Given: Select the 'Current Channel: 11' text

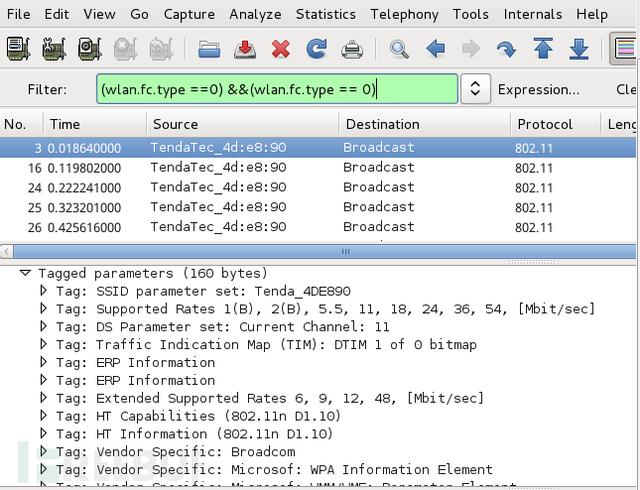Looking at the screenshot, I should 314,327.
